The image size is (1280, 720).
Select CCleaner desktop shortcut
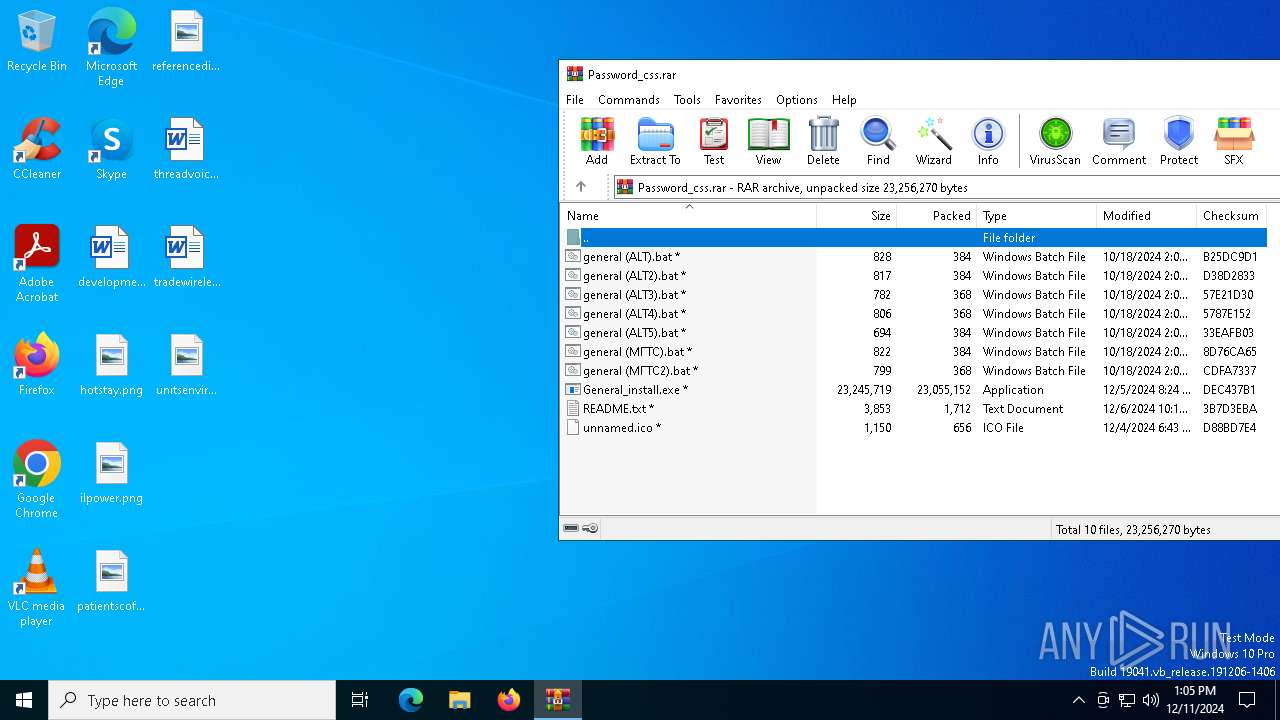click(37, 149)
